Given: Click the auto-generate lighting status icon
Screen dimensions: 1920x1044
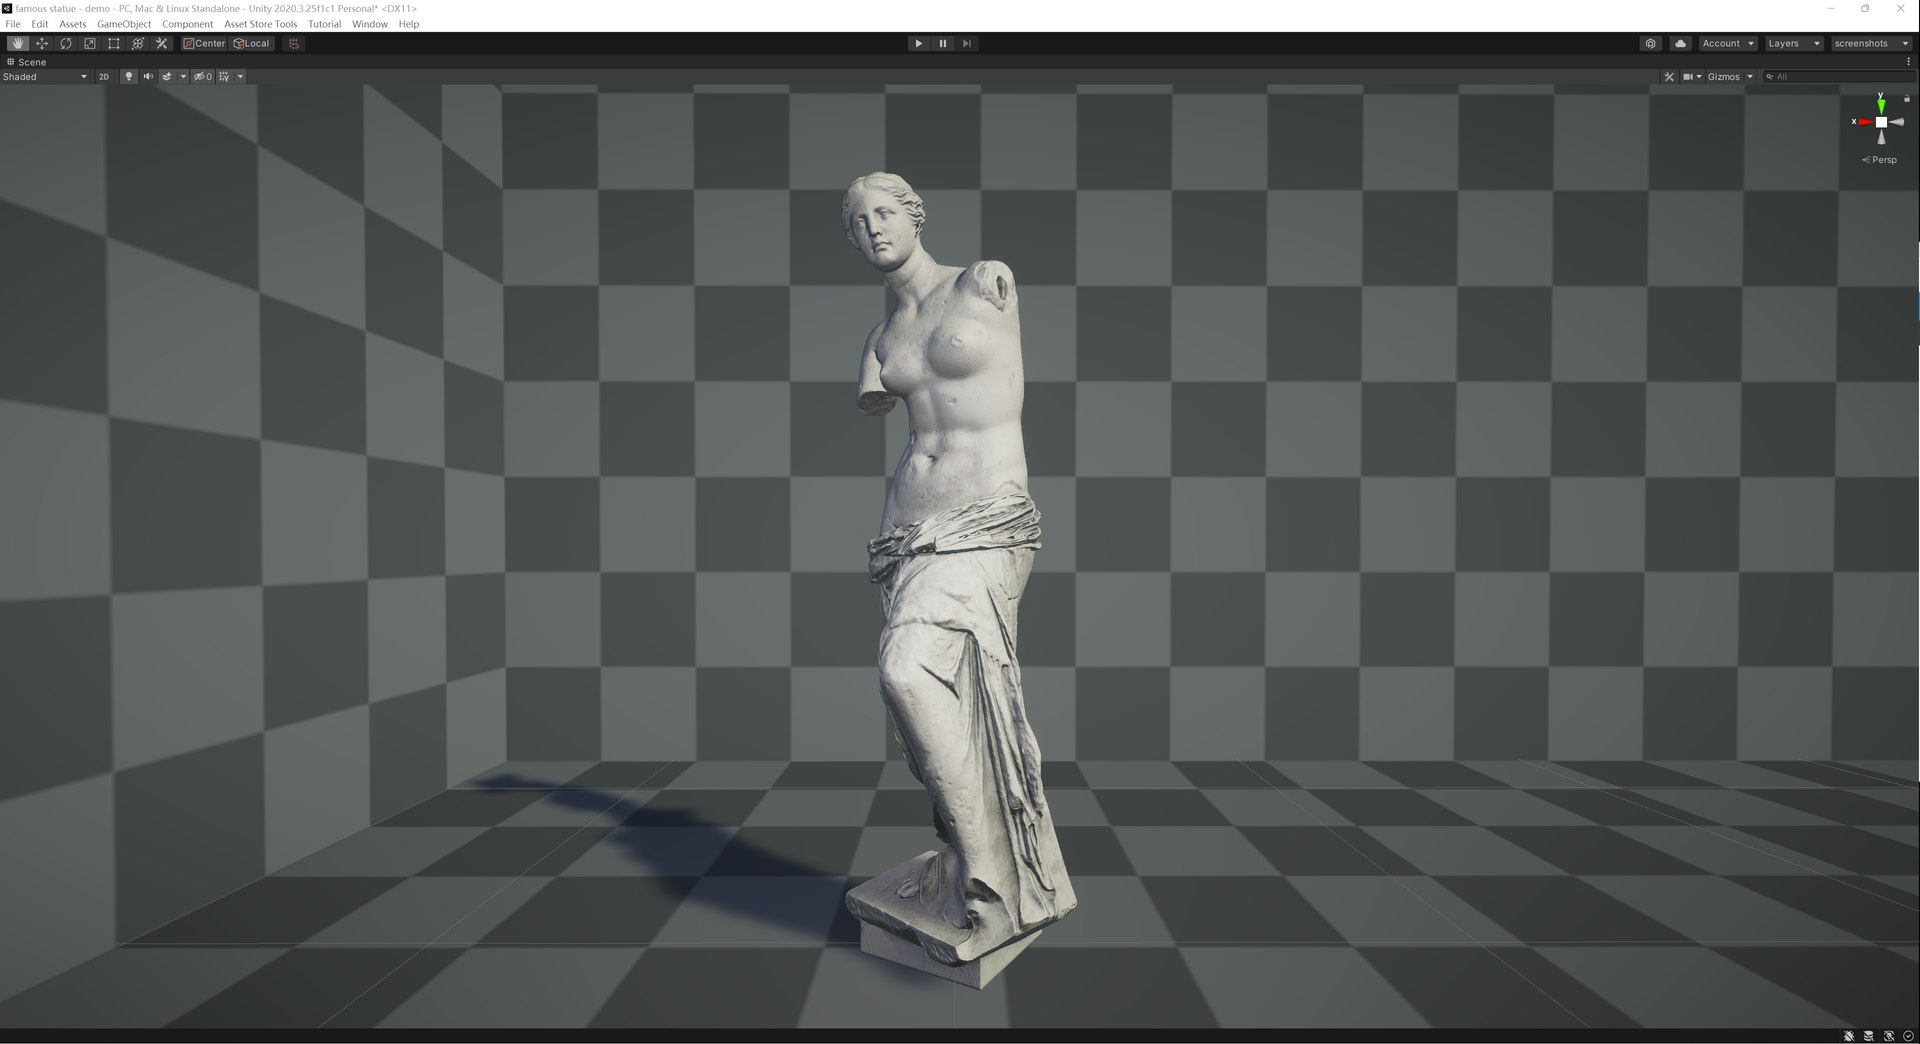Looking at the screenshot, I should point(1888,1036).
